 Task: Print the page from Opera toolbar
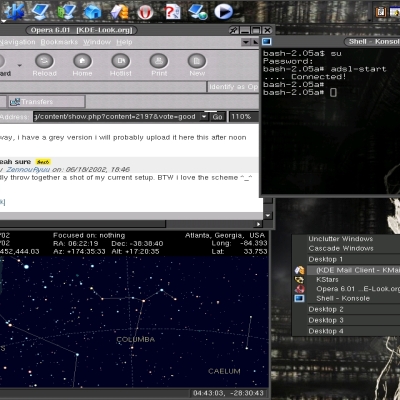[159, 65]
